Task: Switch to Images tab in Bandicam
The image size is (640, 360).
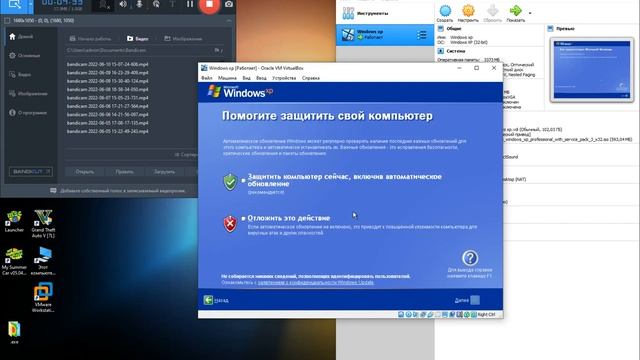Action: tap(183, 39)
